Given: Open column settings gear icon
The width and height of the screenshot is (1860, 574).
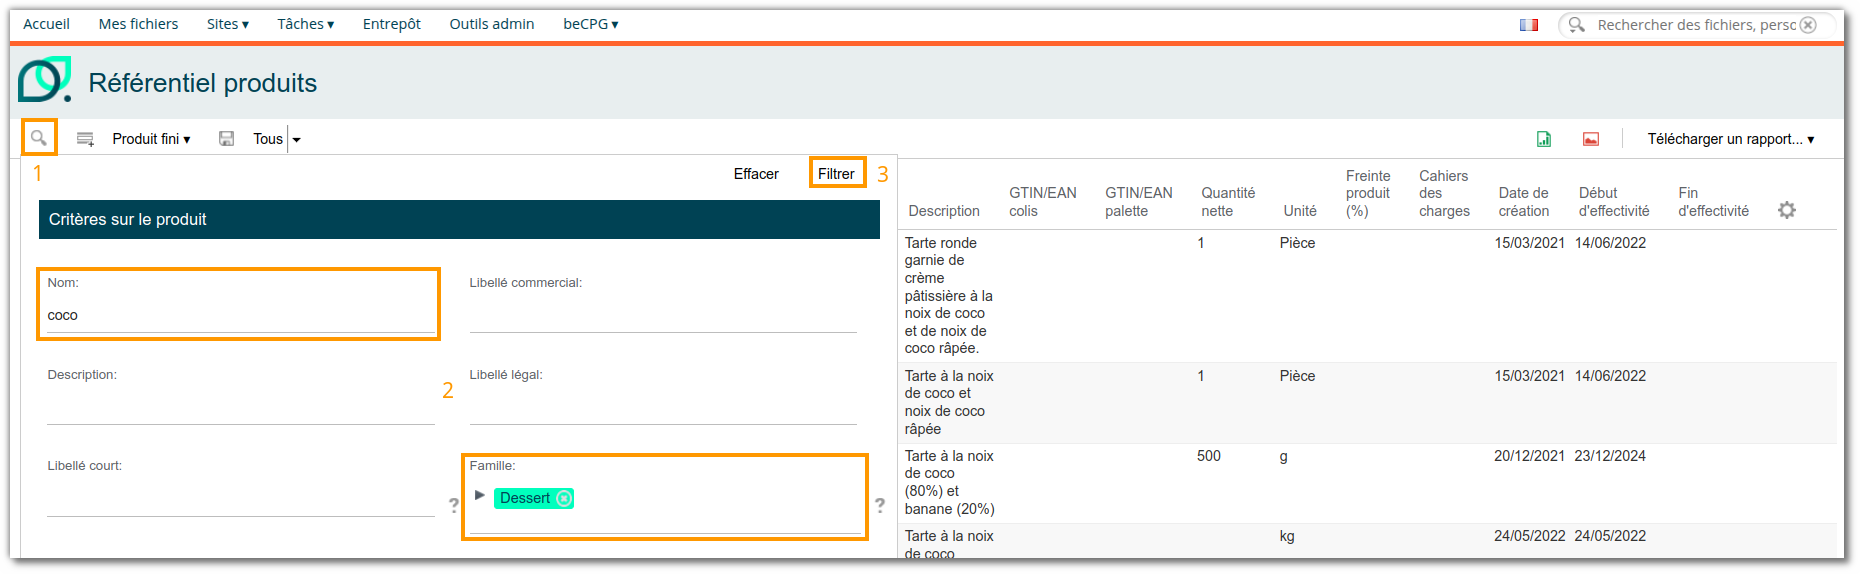Looking at the screenshot, I should pyautogui.click(x=1787, y=210).
